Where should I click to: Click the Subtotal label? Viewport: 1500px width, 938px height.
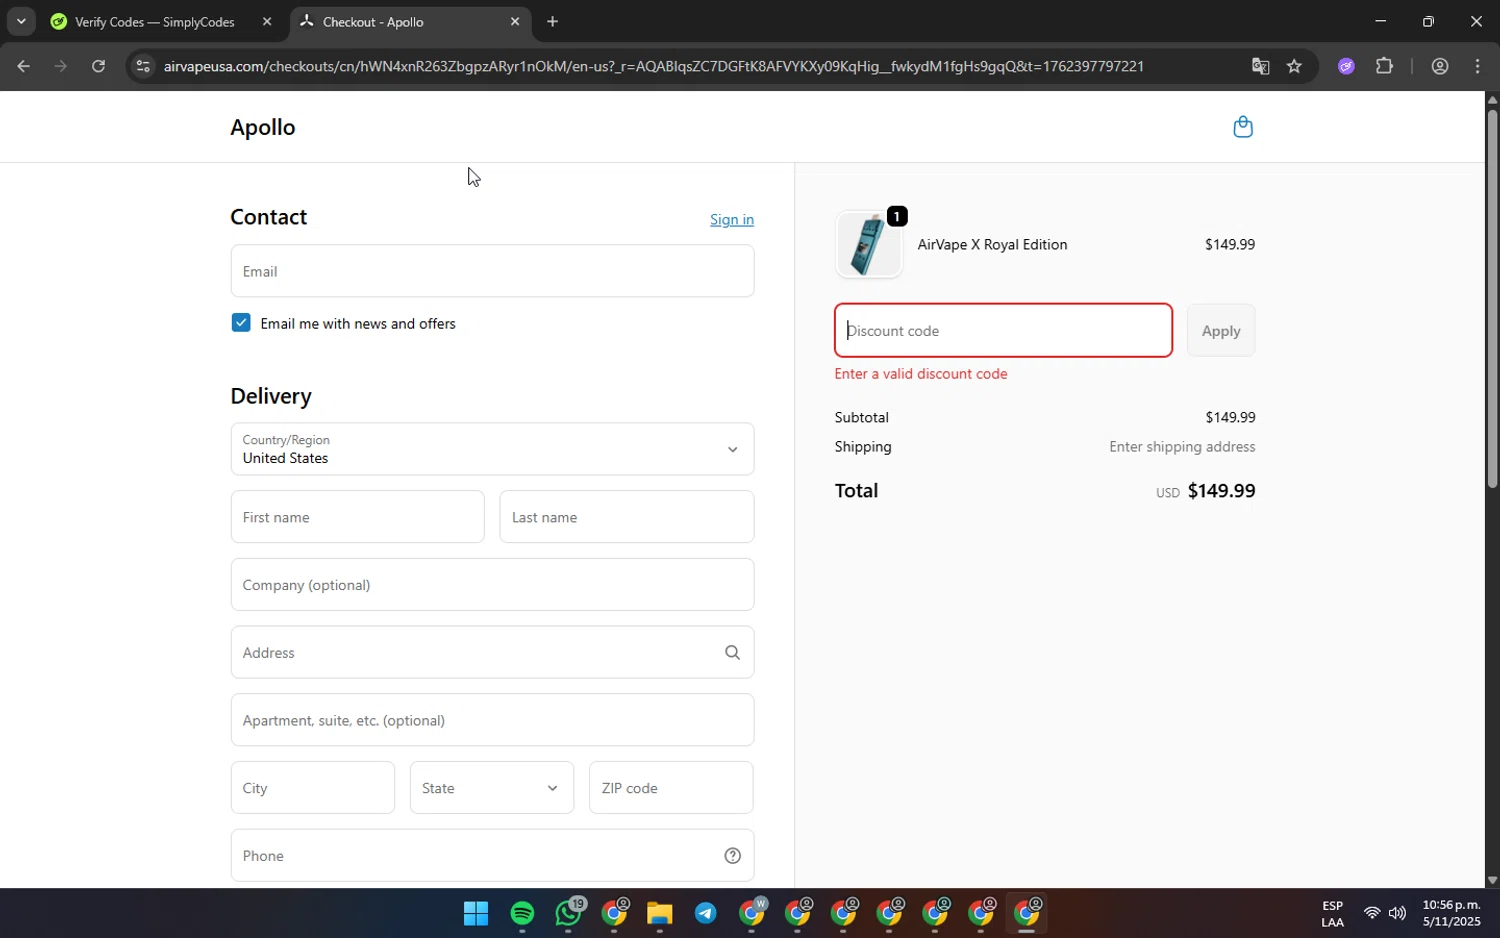pos(862,417)
